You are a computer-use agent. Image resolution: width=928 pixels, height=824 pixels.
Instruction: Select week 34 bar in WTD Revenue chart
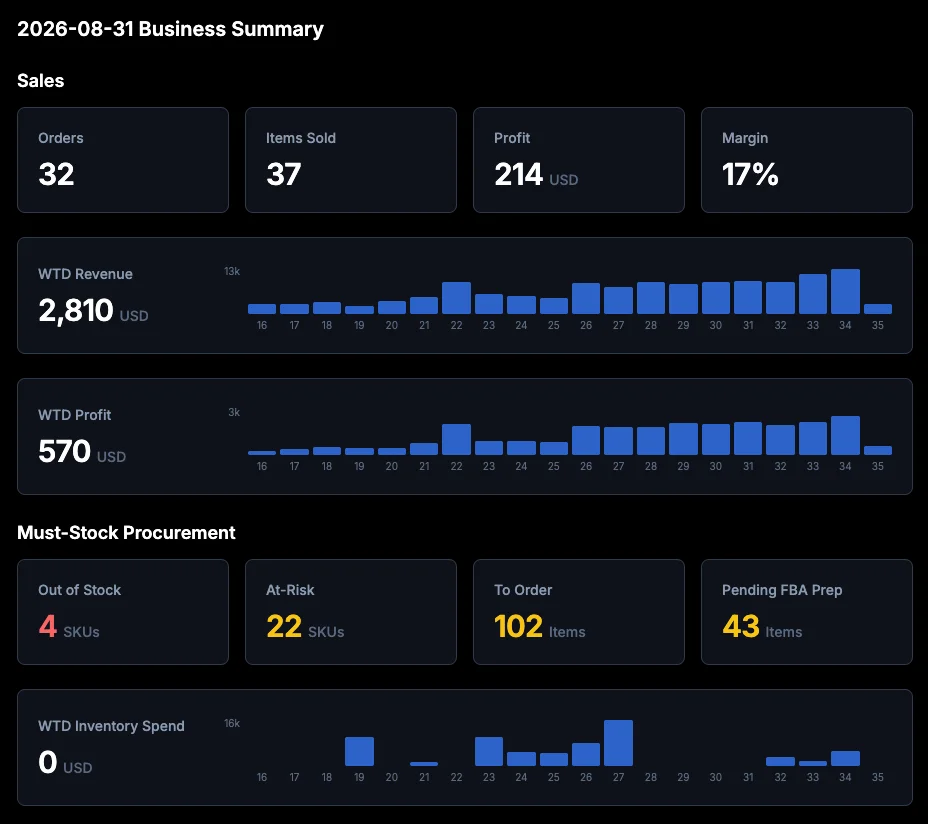pos(845,291)
